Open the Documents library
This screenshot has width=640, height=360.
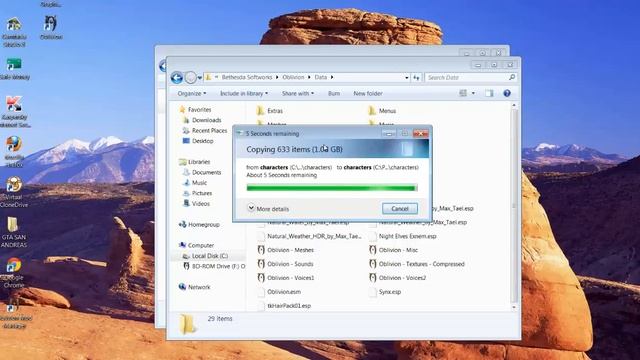[x=202, y=172]
